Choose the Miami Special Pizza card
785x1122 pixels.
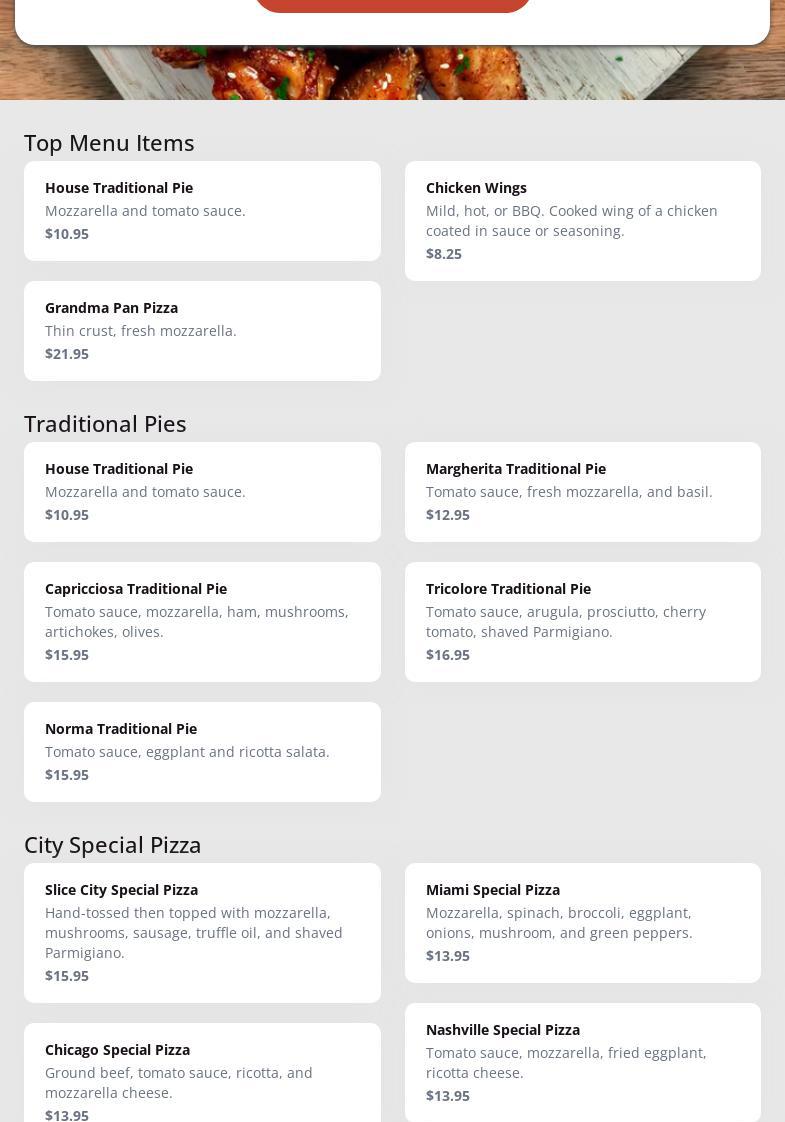pyautogui.click(x=582, y=922)
